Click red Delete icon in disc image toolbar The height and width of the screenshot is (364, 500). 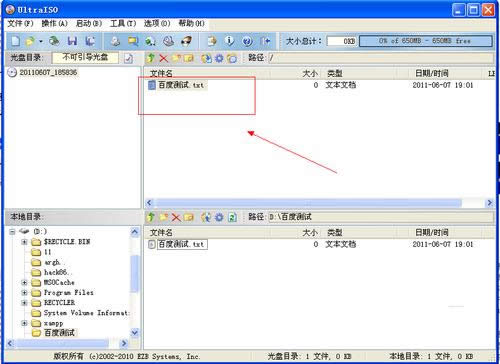tap(163, 58)
